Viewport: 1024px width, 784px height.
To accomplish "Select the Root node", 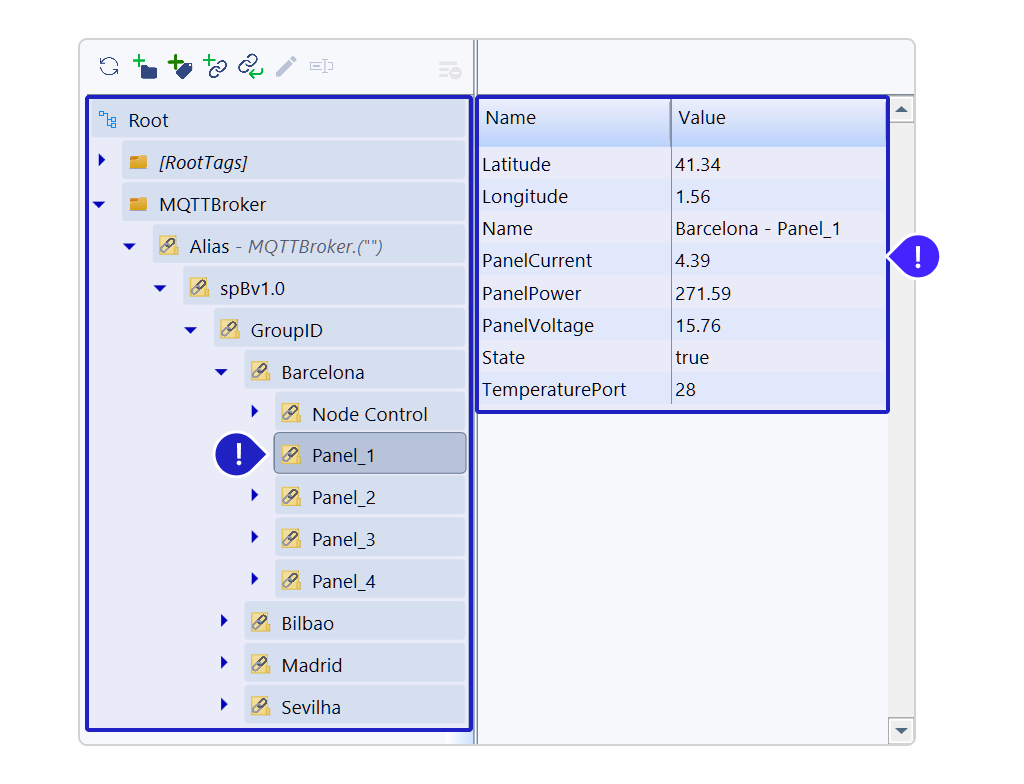I will tap(148, 121).
